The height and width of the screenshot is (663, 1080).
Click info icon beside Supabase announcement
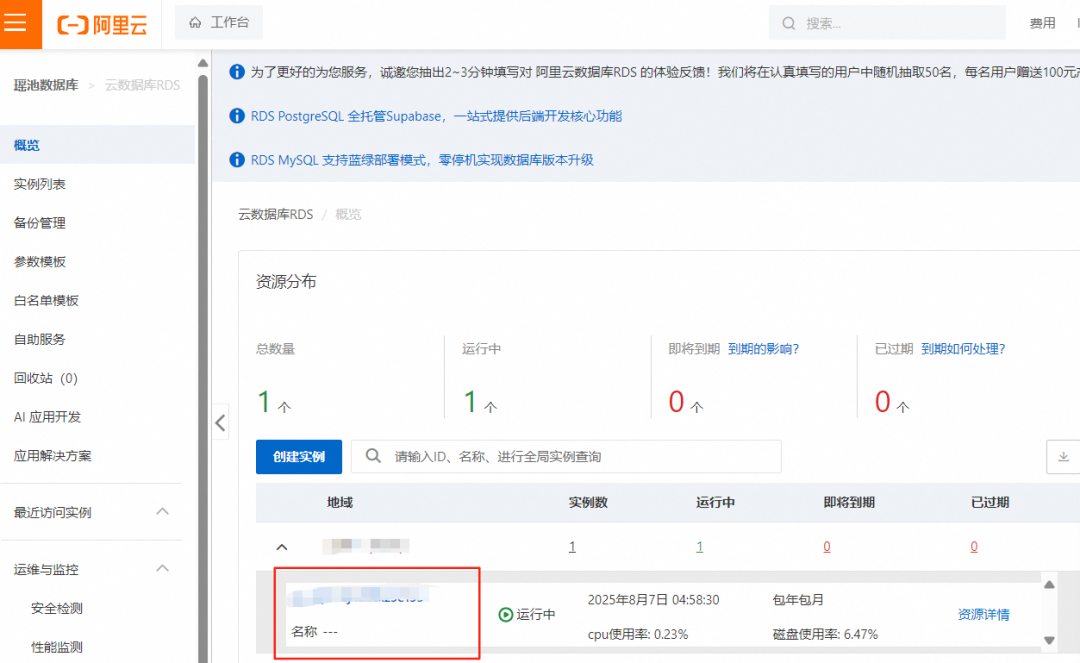(237, 116)
